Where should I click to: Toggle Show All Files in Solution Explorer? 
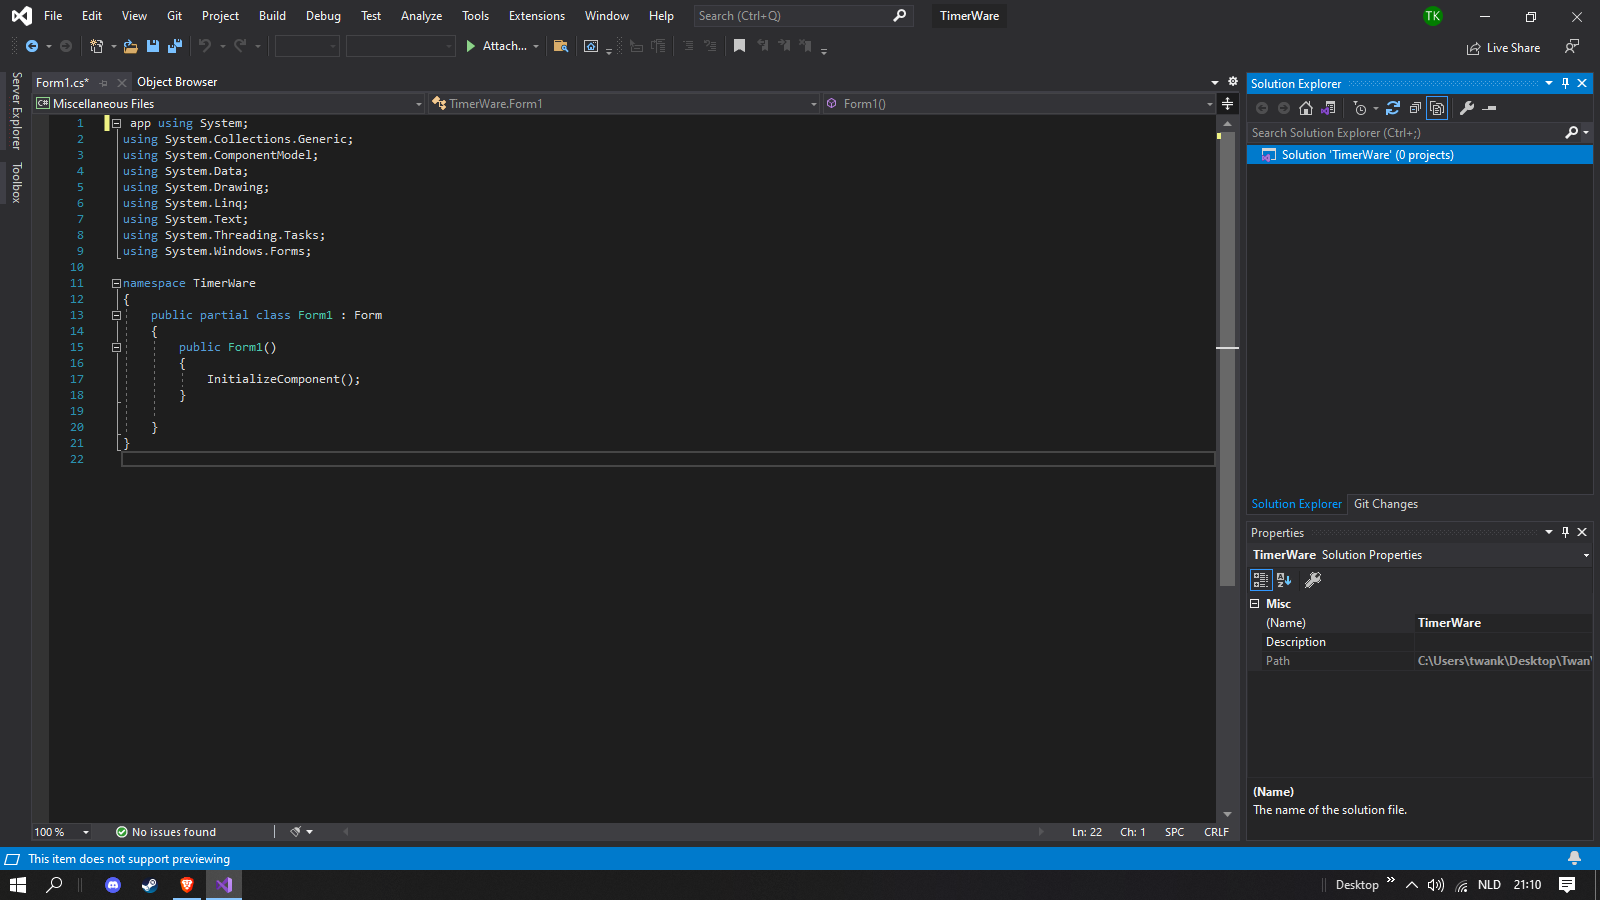pos(1437,108)
